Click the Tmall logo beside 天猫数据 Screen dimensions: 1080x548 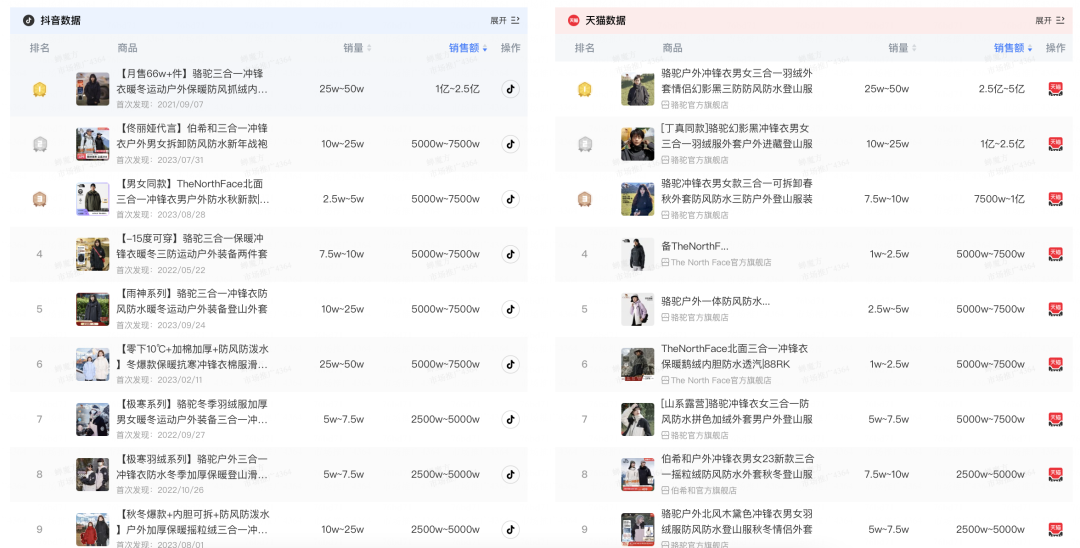pos(573,21)
